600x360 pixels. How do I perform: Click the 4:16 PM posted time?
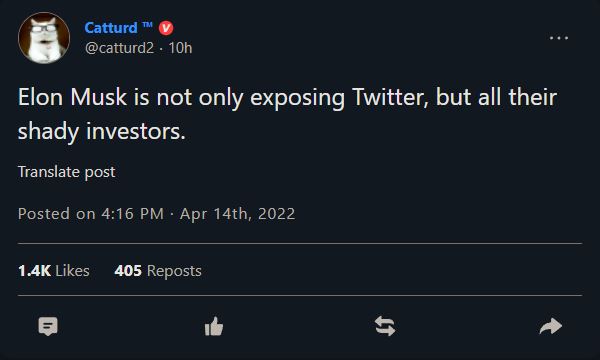(x=133, y=214)
